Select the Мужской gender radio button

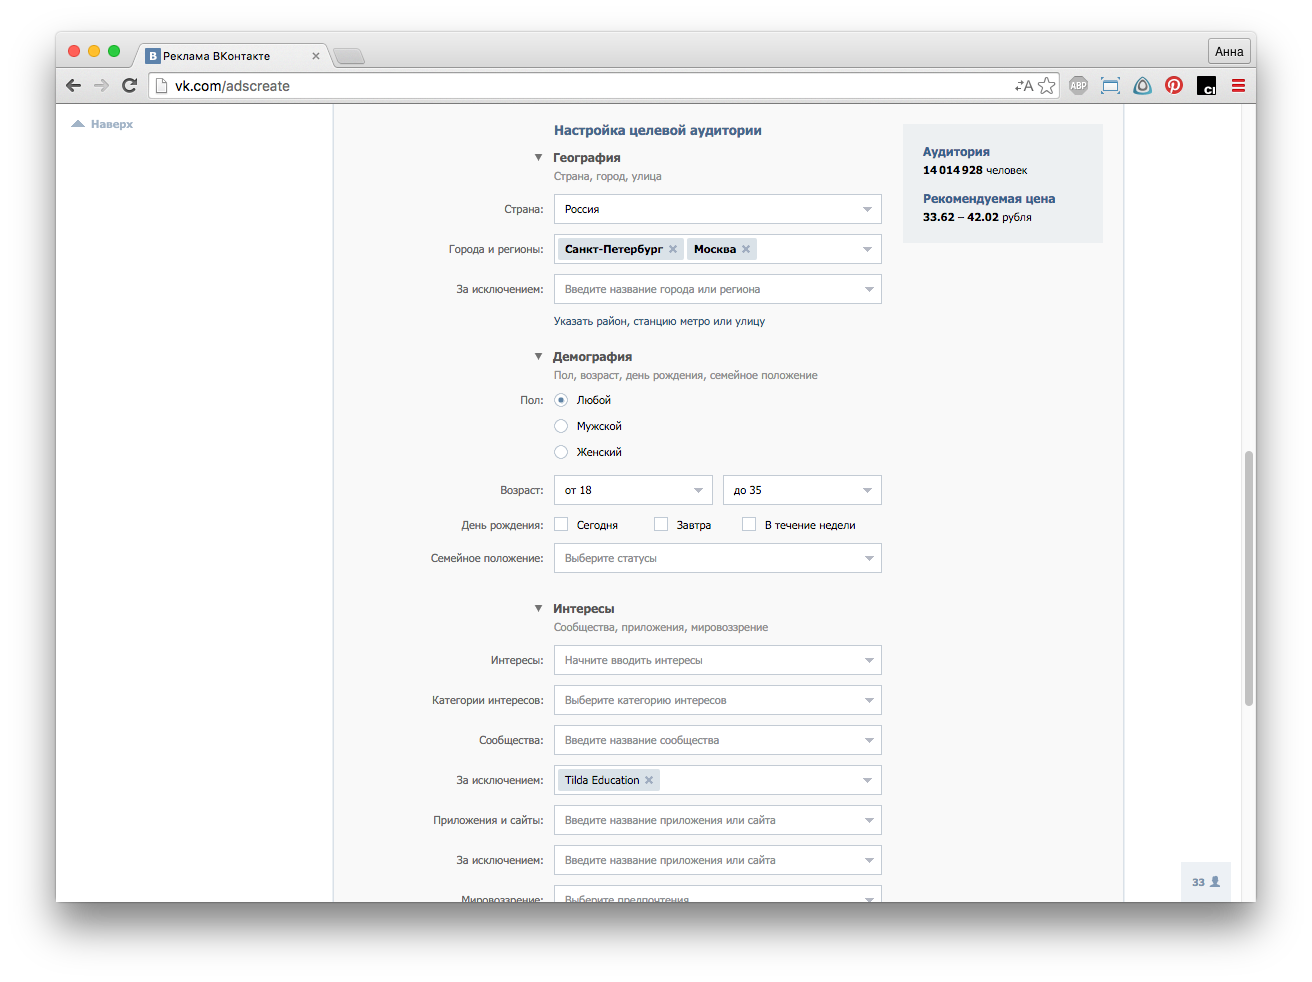[561, 426]
